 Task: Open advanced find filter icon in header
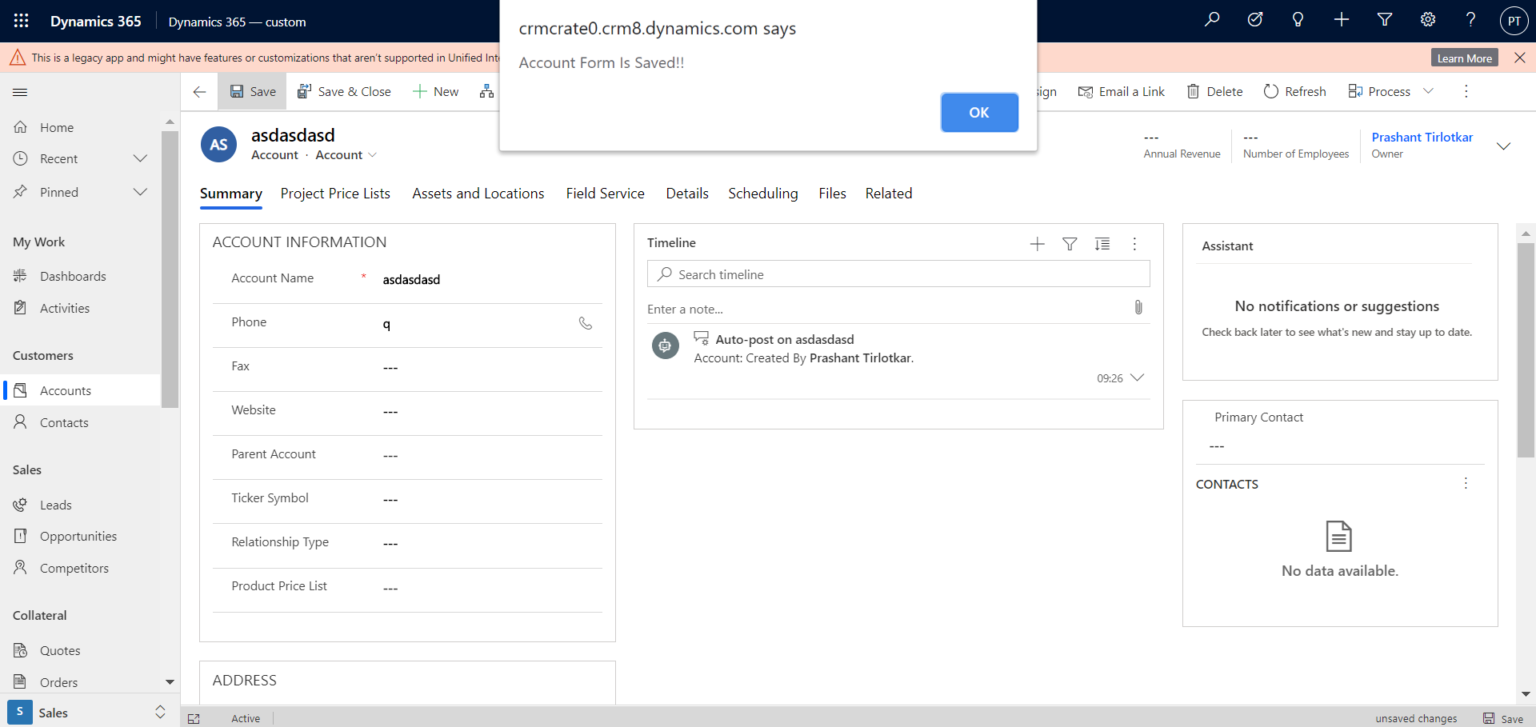click(1384, 20)
